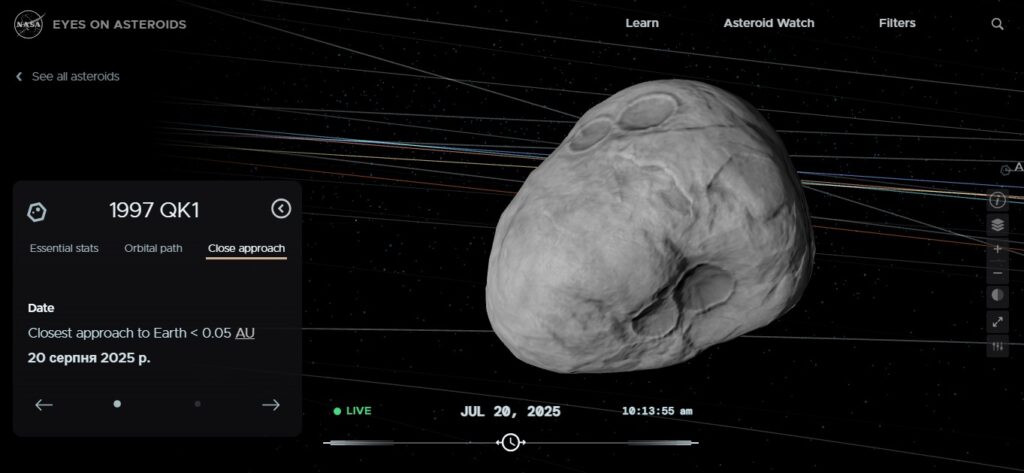This screenshot has width=1024, height=473.
Task: Open the Learn menu
Action: click(x=642, y=23)
